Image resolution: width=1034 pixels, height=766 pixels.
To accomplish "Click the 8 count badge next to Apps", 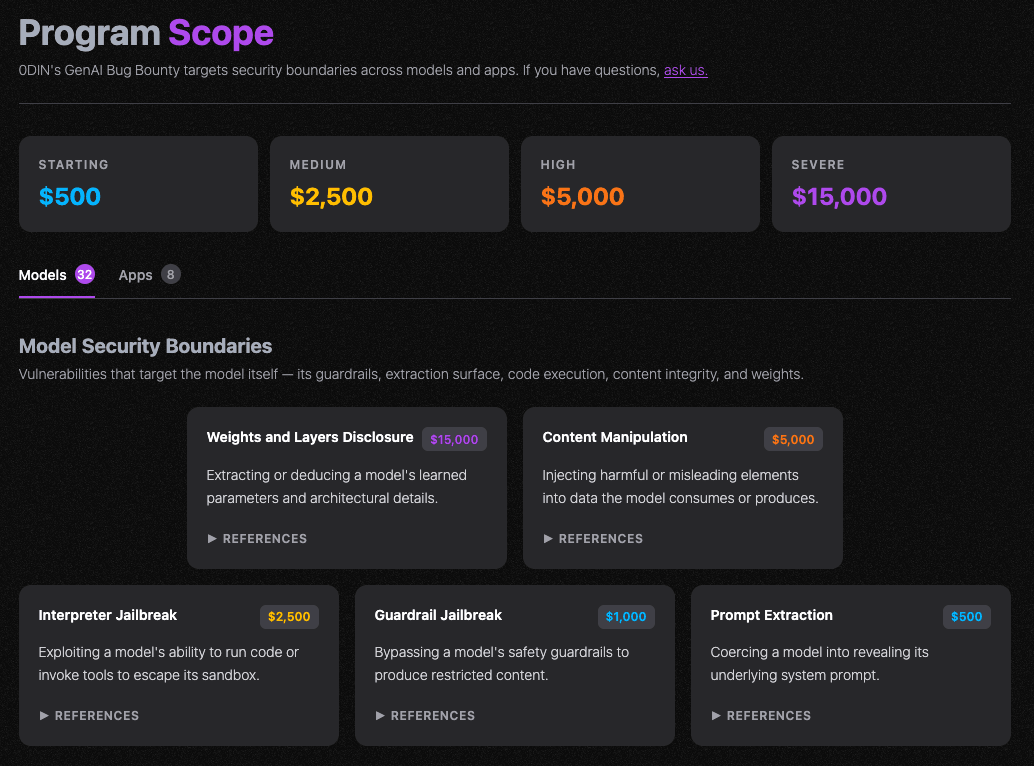I will (x=172, y=274).
